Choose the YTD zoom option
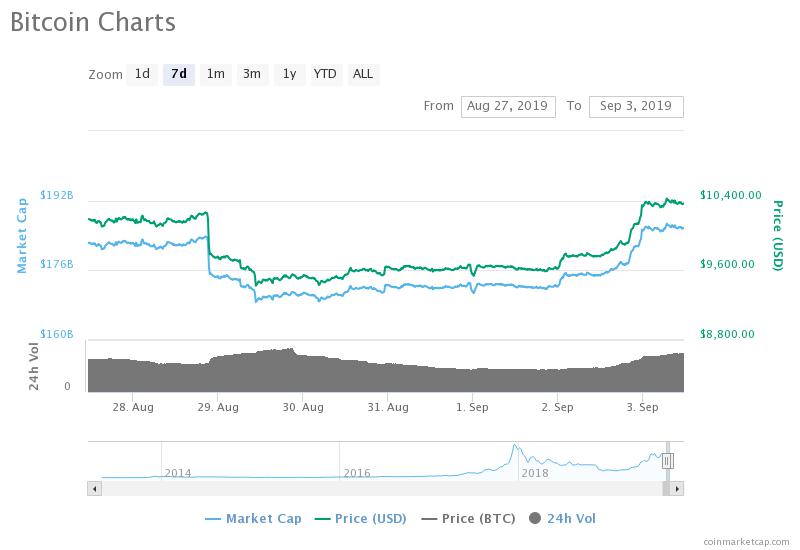Screen dimensions: 800x550 pos(325,74)
